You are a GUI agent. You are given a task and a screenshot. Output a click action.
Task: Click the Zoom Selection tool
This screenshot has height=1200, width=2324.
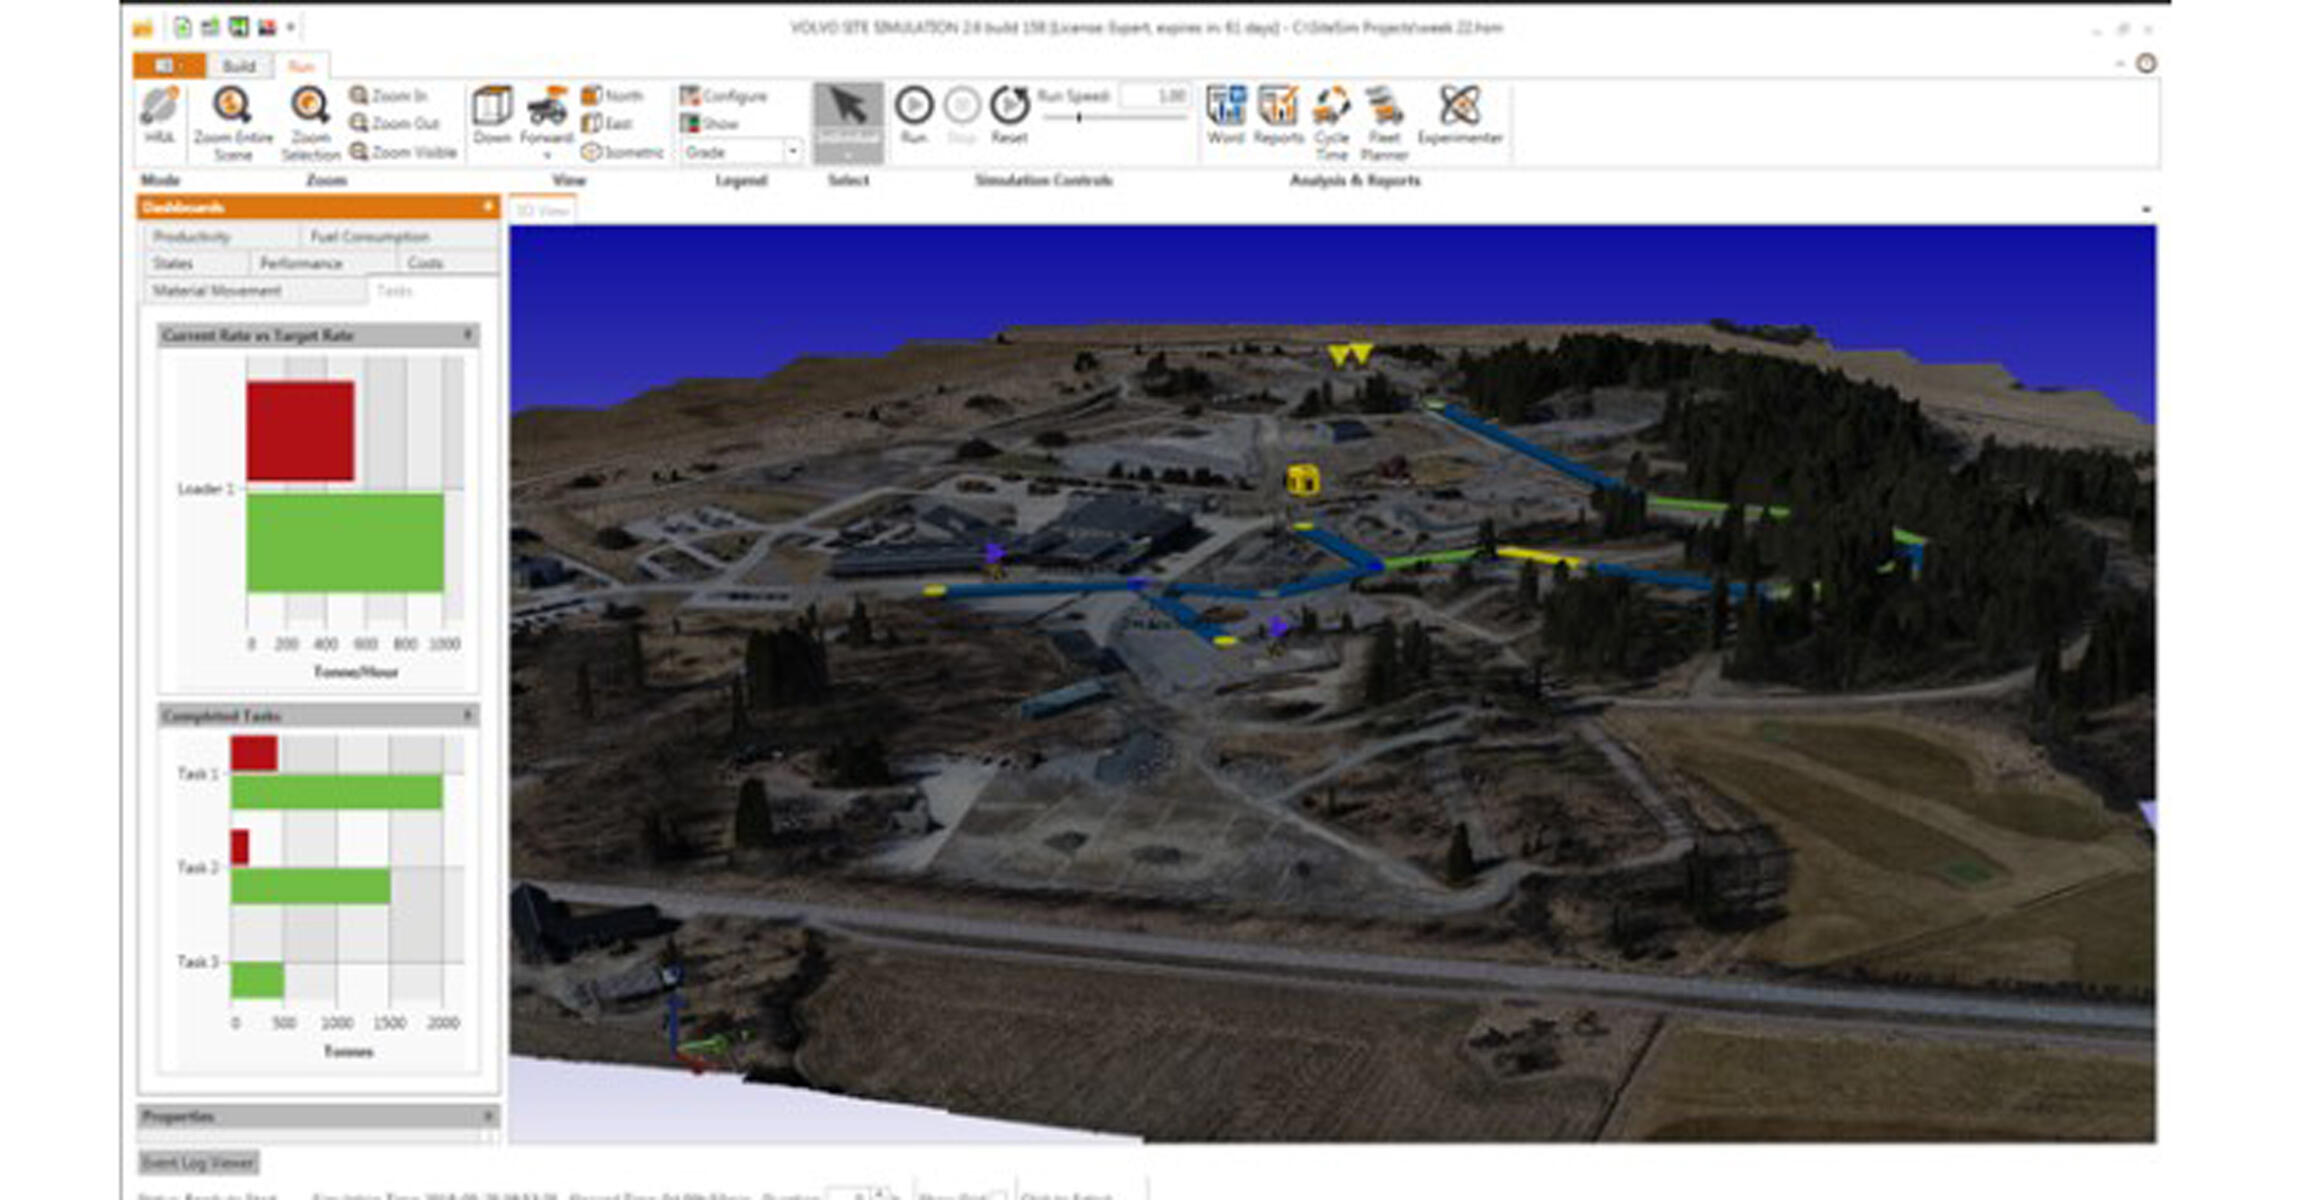click(310, 106)
